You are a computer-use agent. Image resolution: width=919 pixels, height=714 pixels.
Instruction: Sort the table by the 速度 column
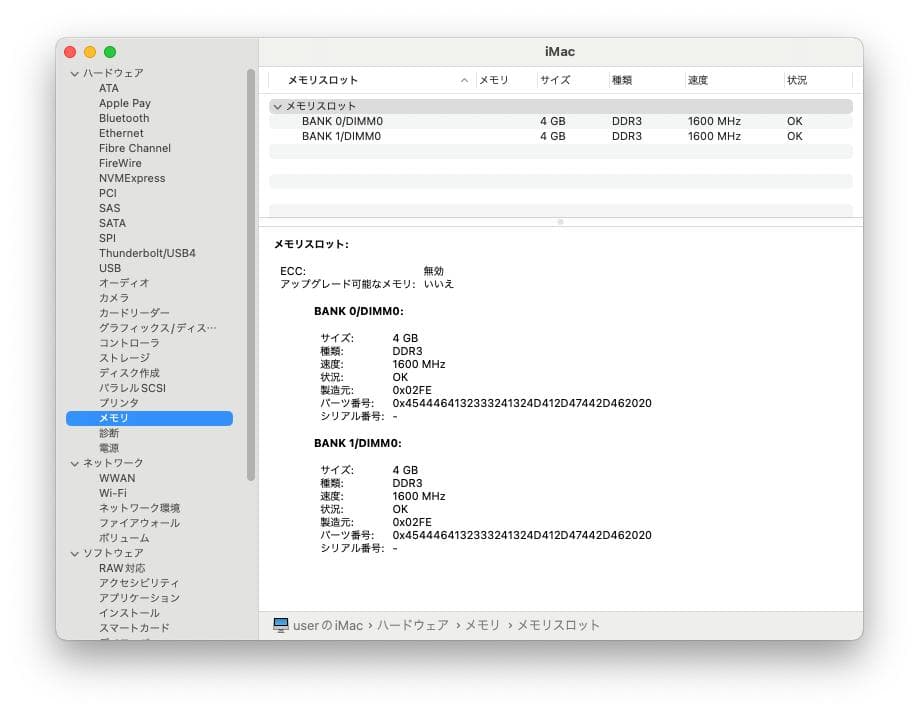[697, 80]
